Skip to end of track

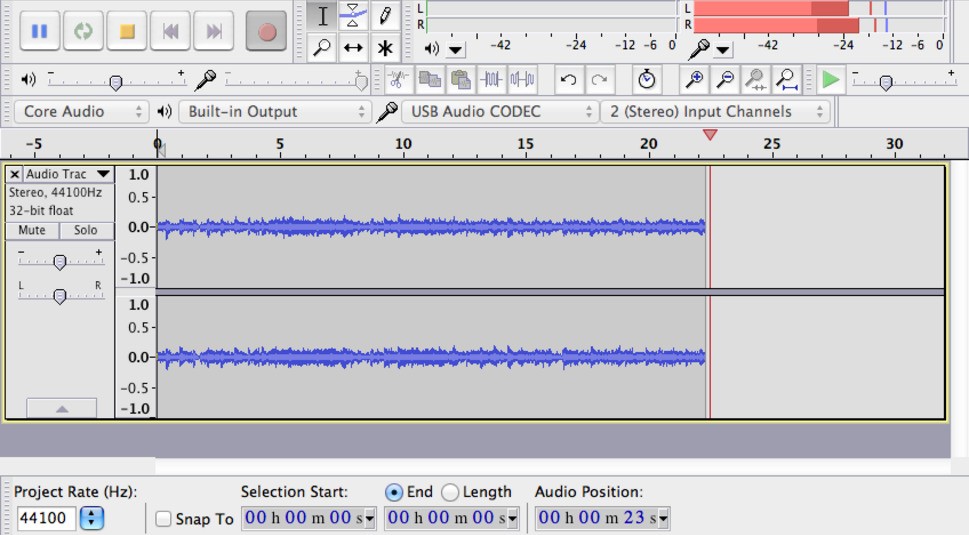pyautogui.click(x=214, y=31)
